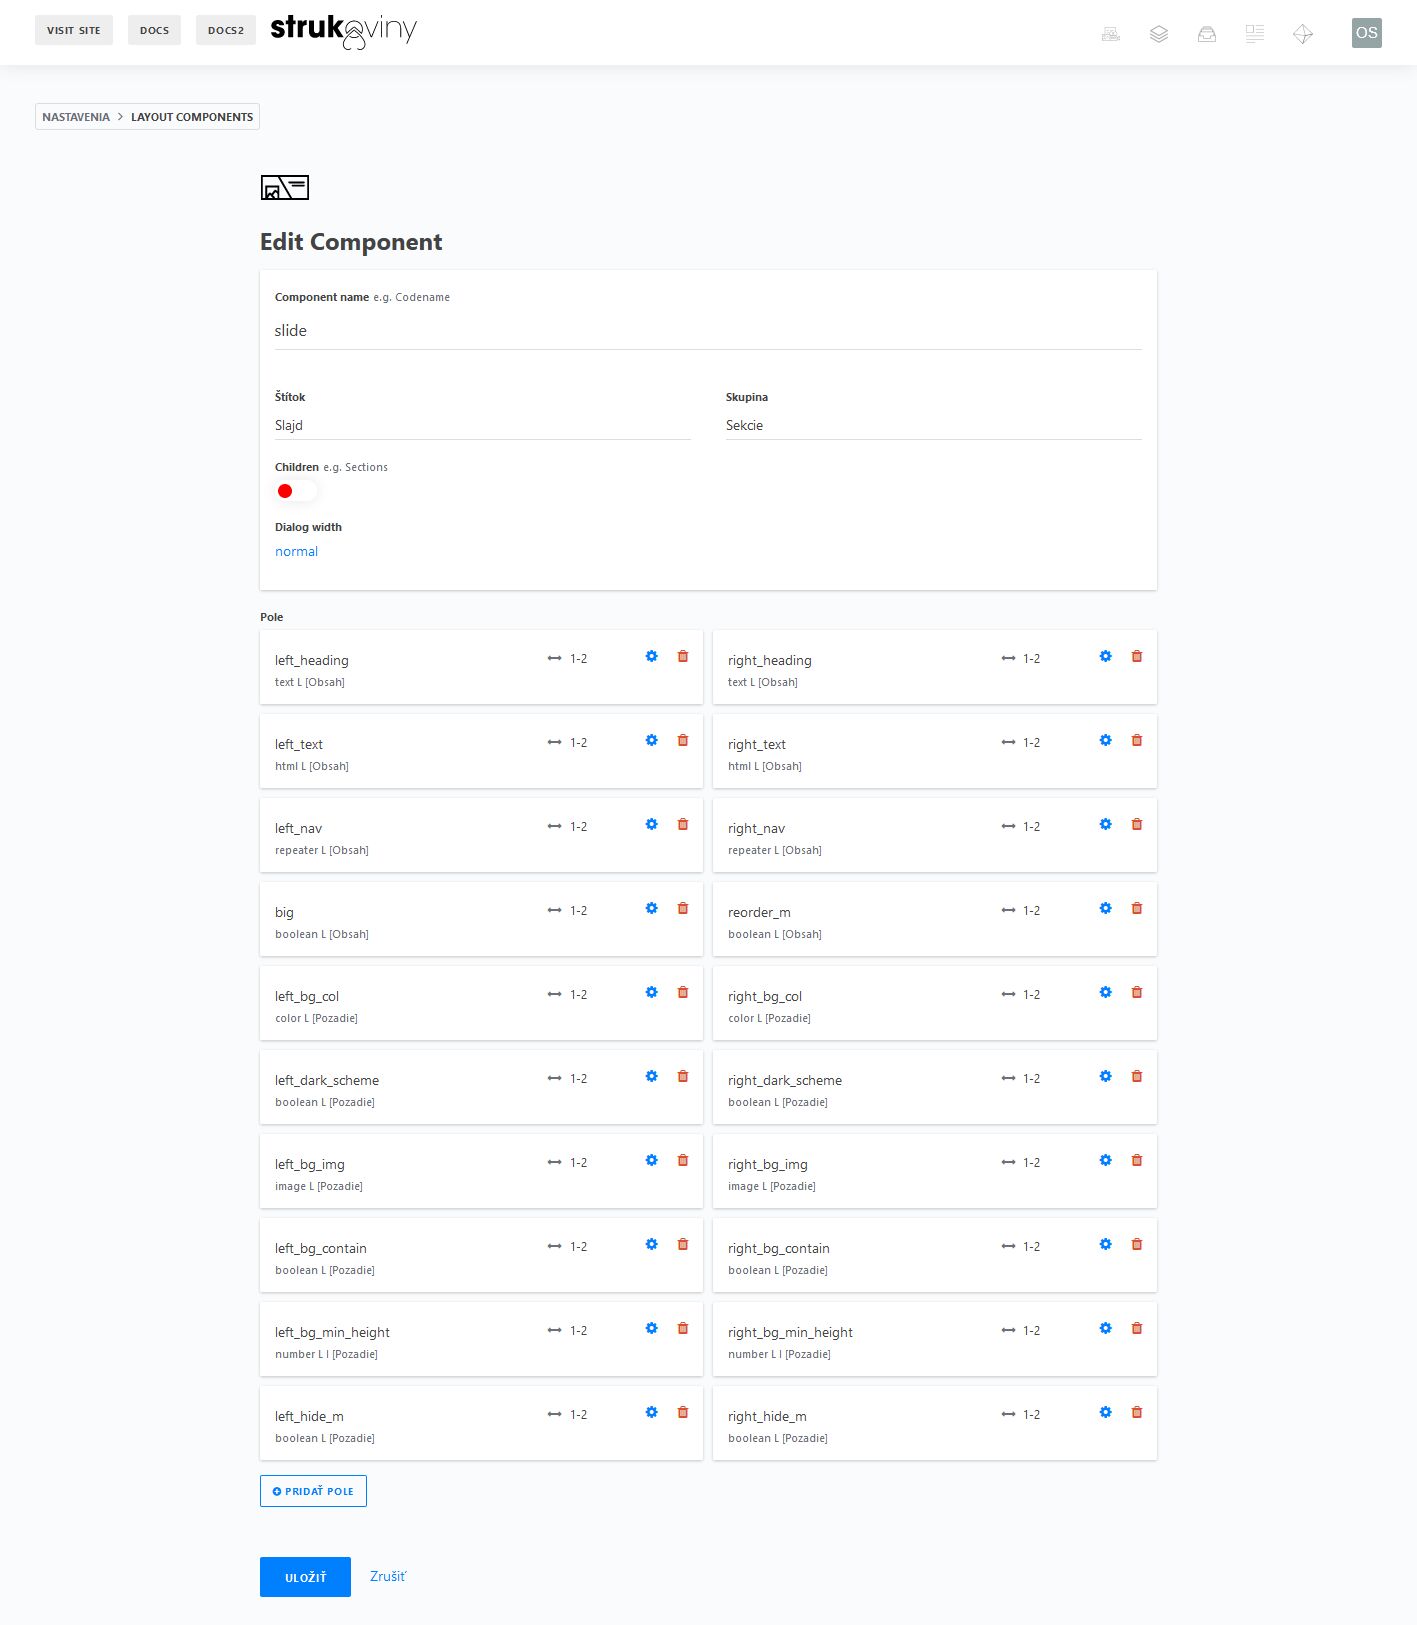The image size is (1417, 1625).
Task: Delete the left_heading field
Action: click(683, 656)
